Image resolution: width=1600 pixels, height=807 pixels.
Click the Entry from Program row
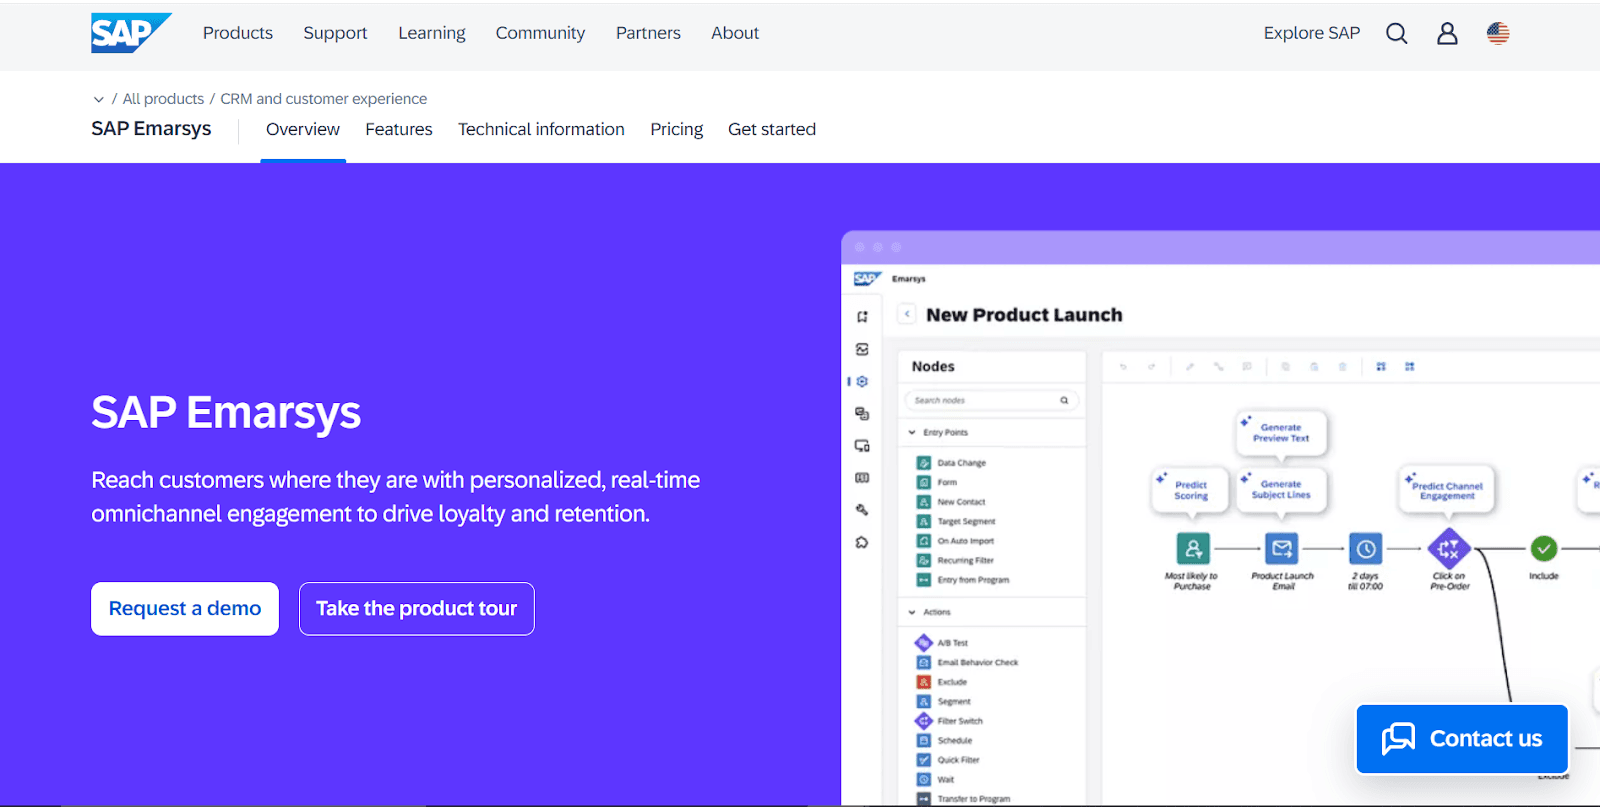point(963,580)
